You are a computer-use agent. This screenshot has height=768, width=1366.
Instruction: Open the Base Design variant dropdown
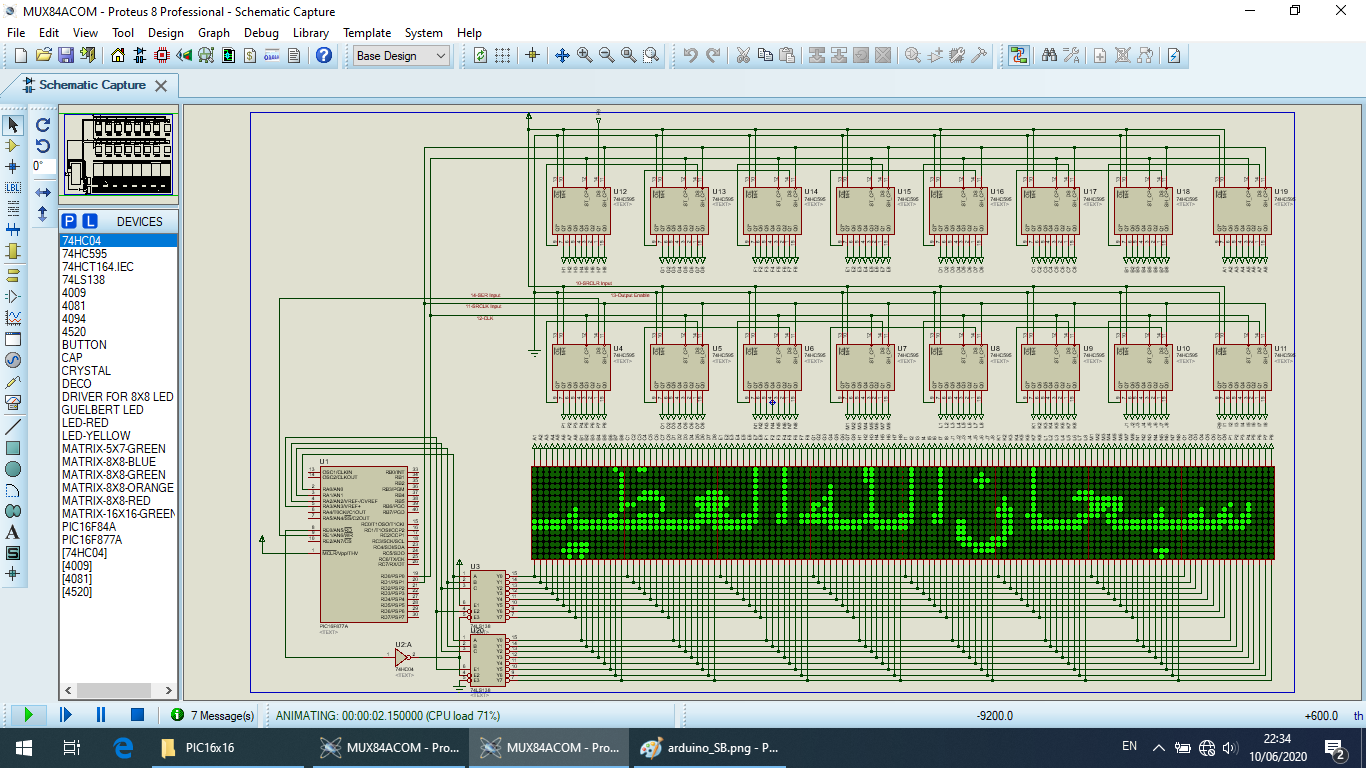pyautogui.click(x=402, y=56)
